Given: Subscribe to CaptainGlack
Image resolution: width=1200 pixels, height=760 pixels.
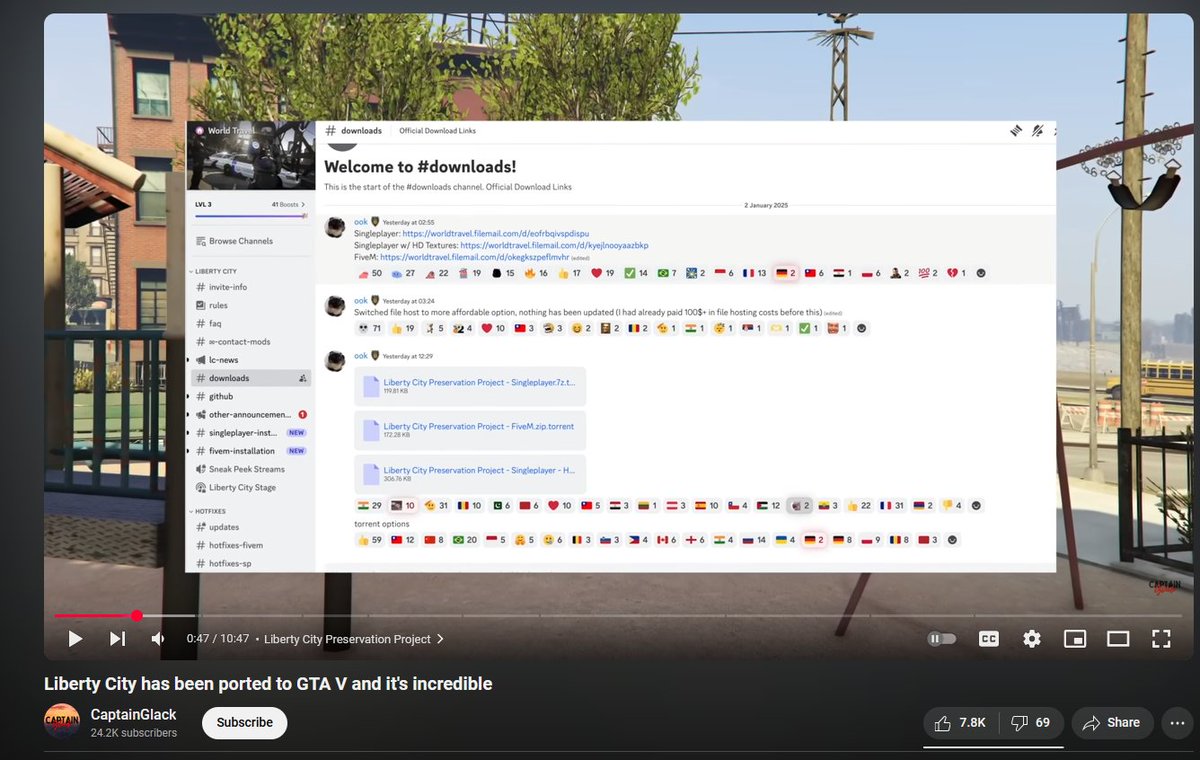Looking at the screenshot, I should tap(245, 722).
